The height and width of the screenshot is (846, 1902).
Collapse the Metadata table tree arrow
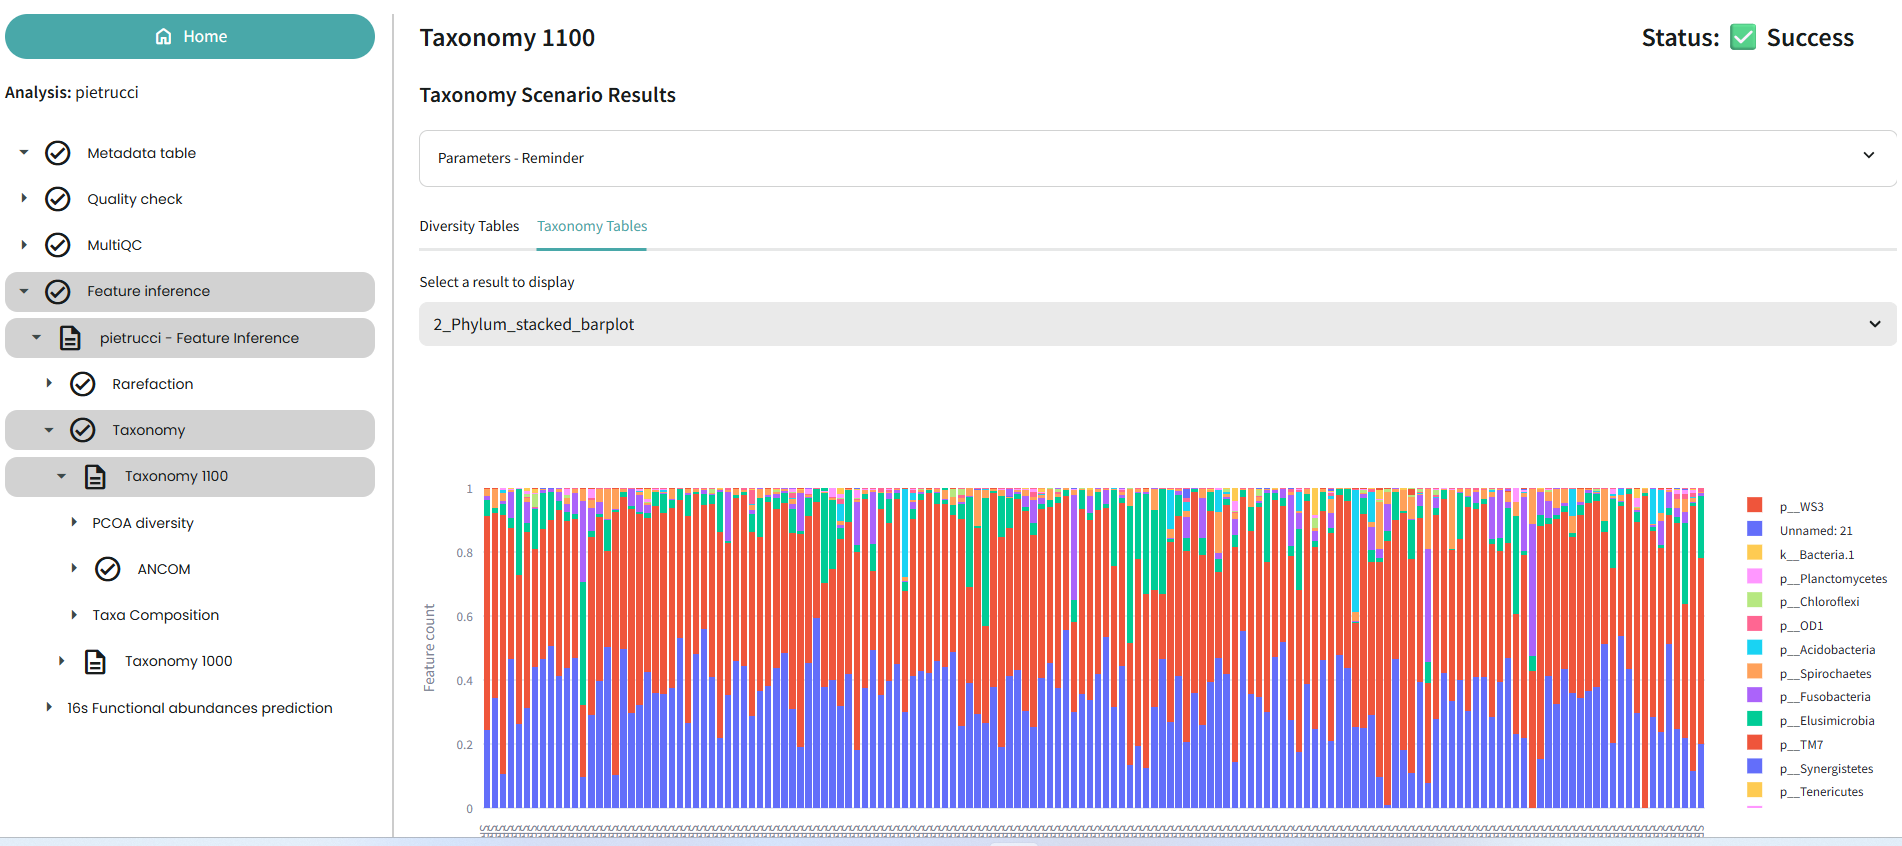(24, 153)
